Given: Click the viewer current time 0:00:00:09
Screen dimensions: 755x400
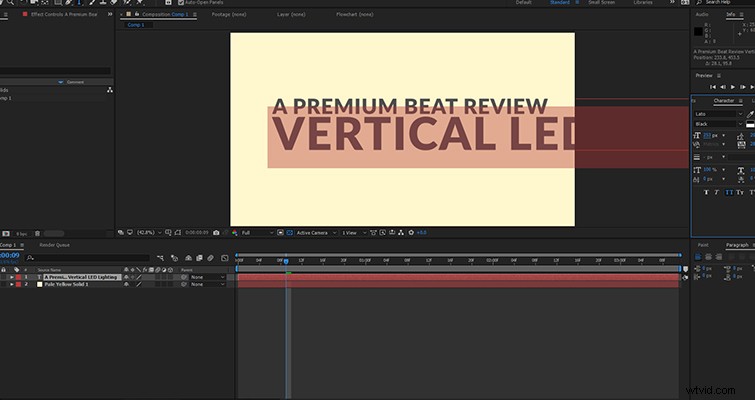Looking at the screenshot, I should (197, 233).
